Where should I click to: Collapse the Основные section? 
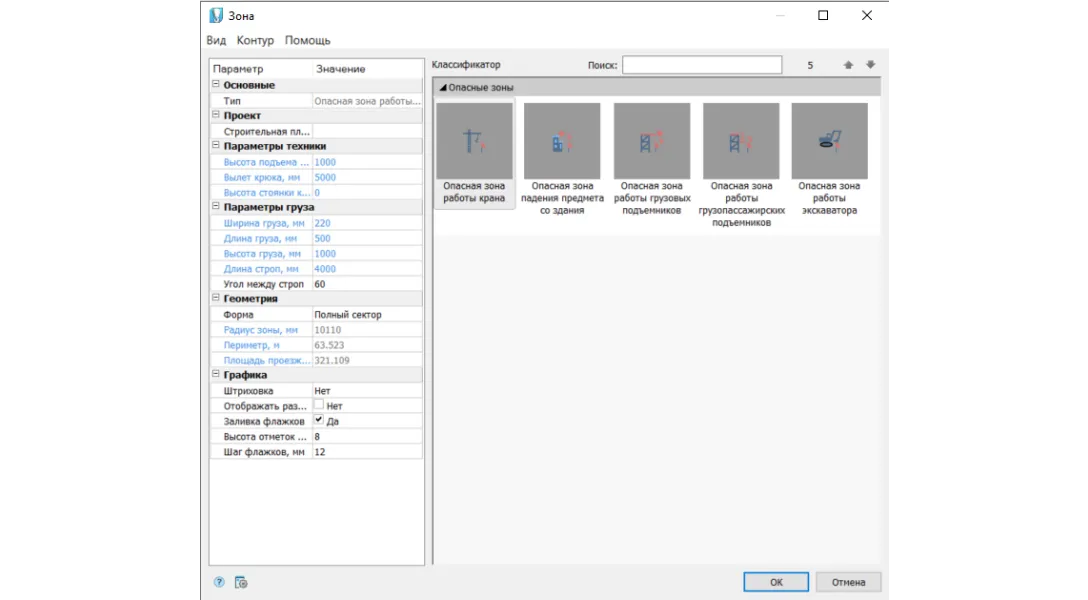[x=216, y=84]
